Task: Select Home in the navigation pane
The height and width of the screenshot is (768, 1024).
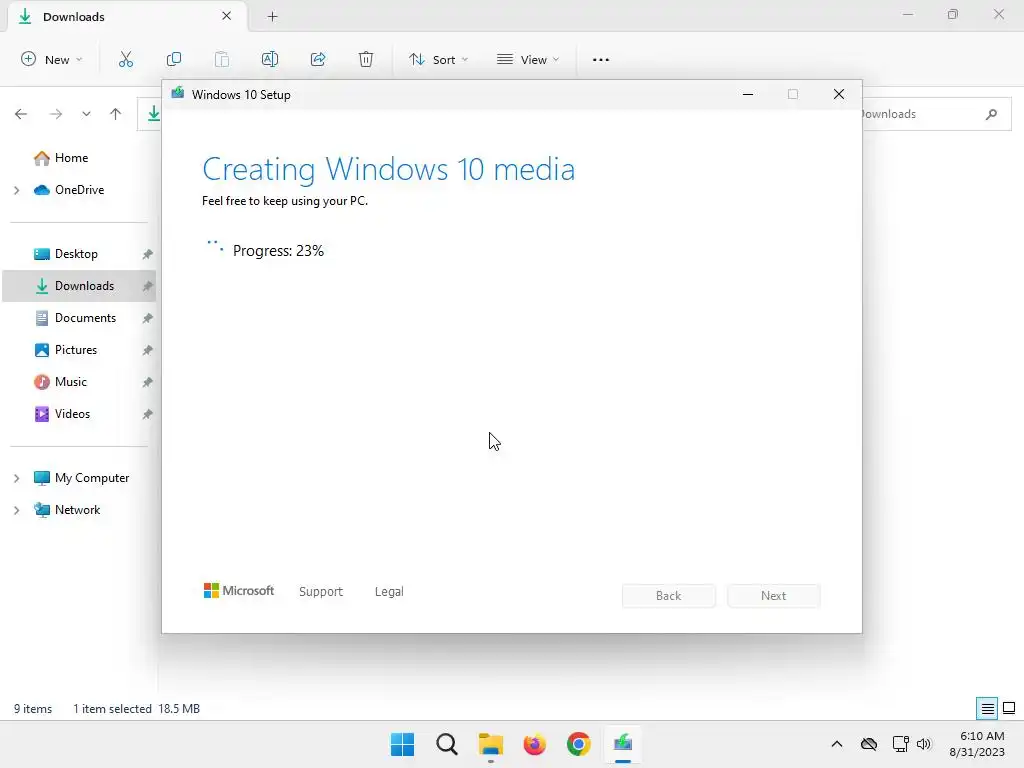Action: click(x=71, y=158)
